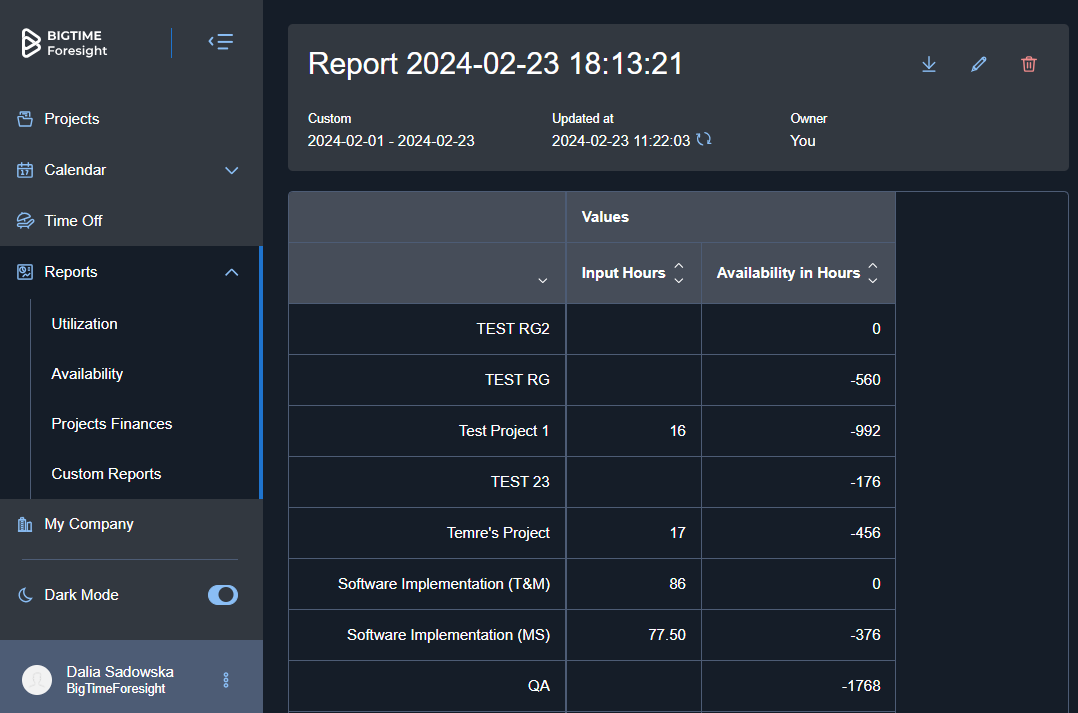Click the BigTime Foresight logo

coord(66,43)
